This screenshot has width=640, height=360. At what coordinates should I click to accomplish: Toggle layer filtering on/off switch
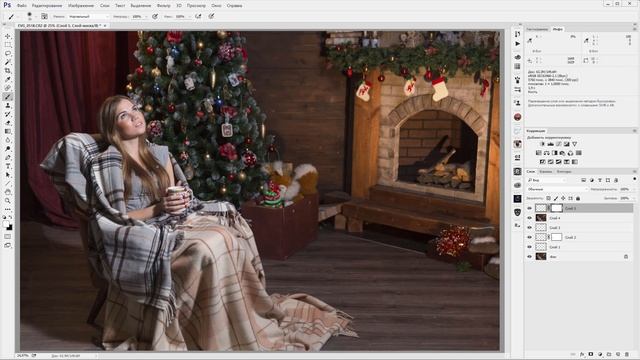click(x=634, y=179)
